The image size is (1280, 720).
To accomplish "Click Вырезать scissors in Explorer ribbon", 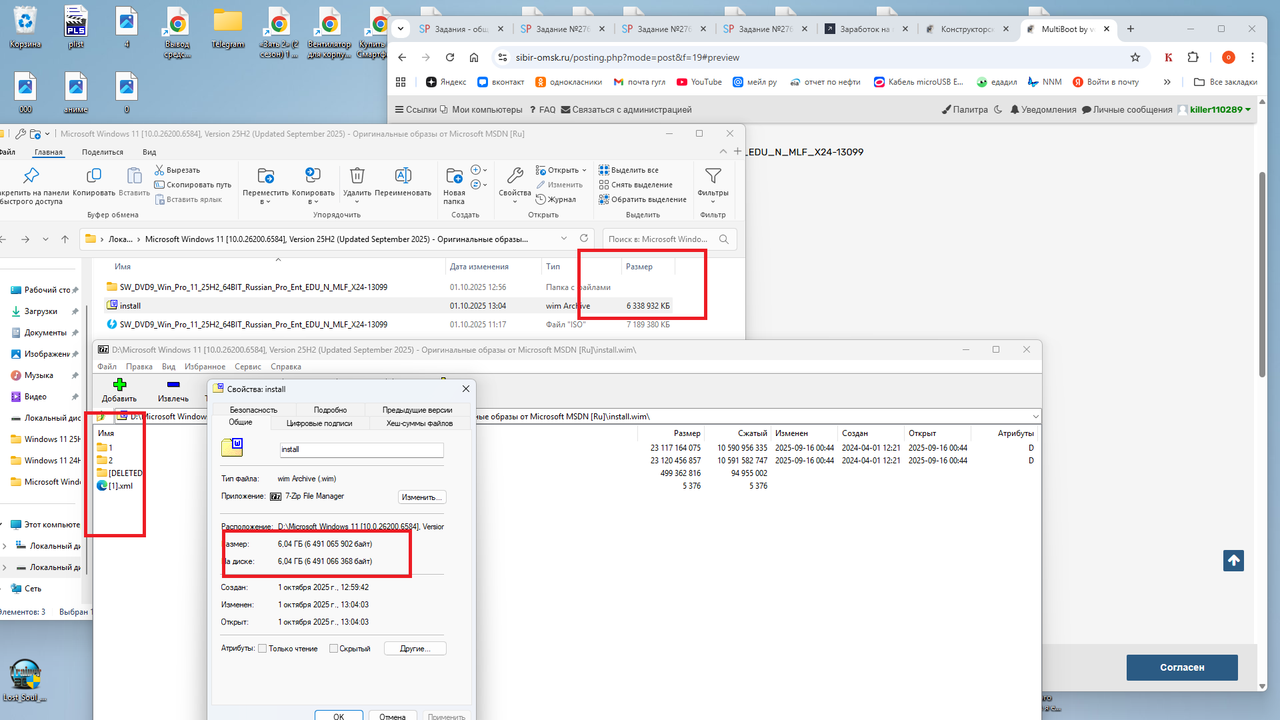I will point(178,170).
